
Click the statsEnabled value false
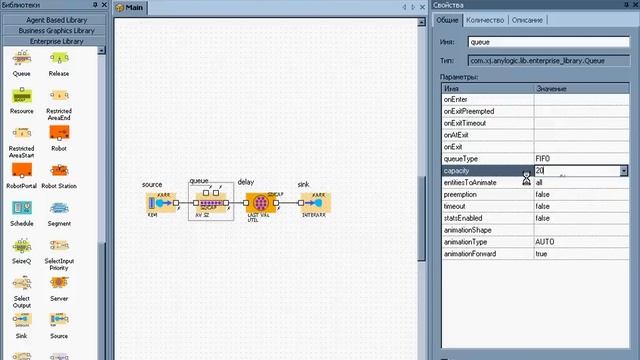click(582, 218)
